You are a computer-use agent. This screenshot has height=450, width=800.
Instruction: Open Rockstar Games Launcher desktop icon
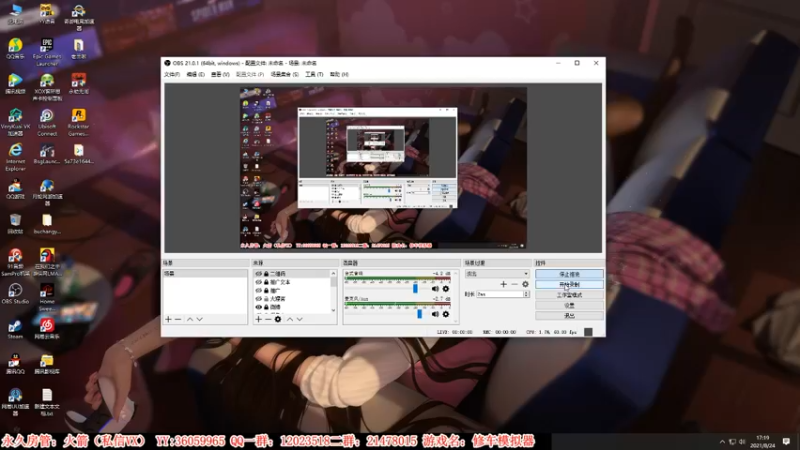tap(79, 122)
